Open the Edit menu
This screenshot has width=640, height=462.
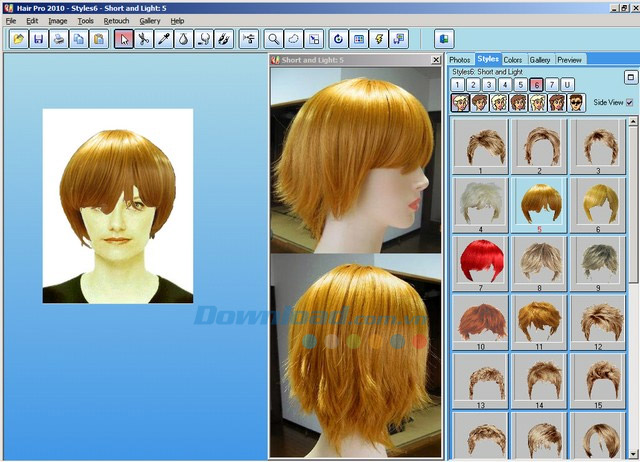[x=32, y=21]
